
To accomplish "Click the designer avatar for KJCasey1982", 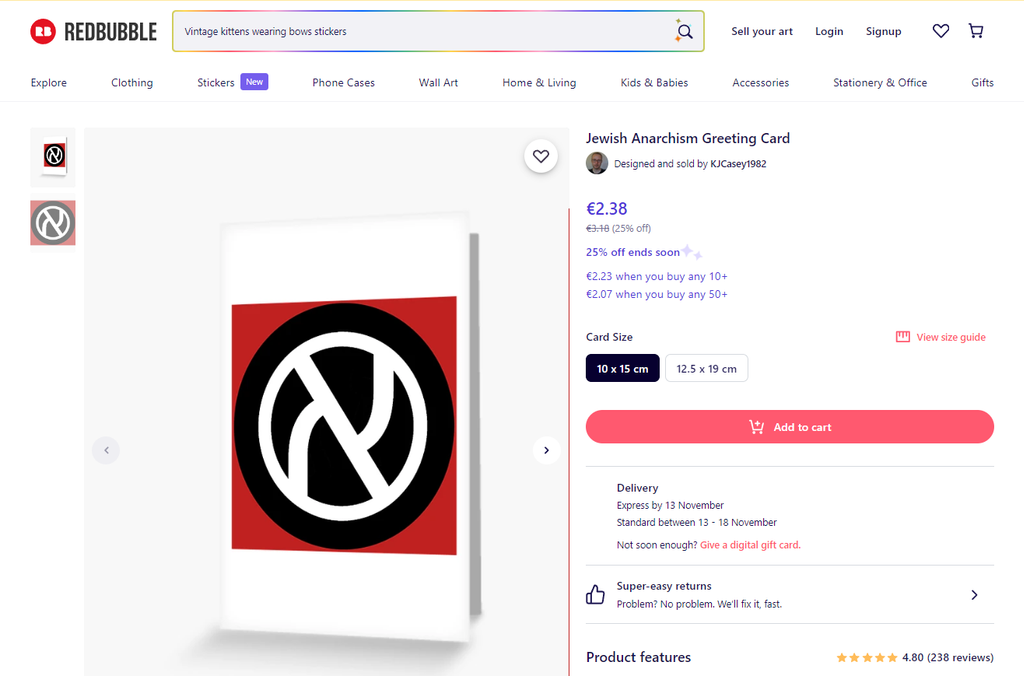I will tap(597, 163).
